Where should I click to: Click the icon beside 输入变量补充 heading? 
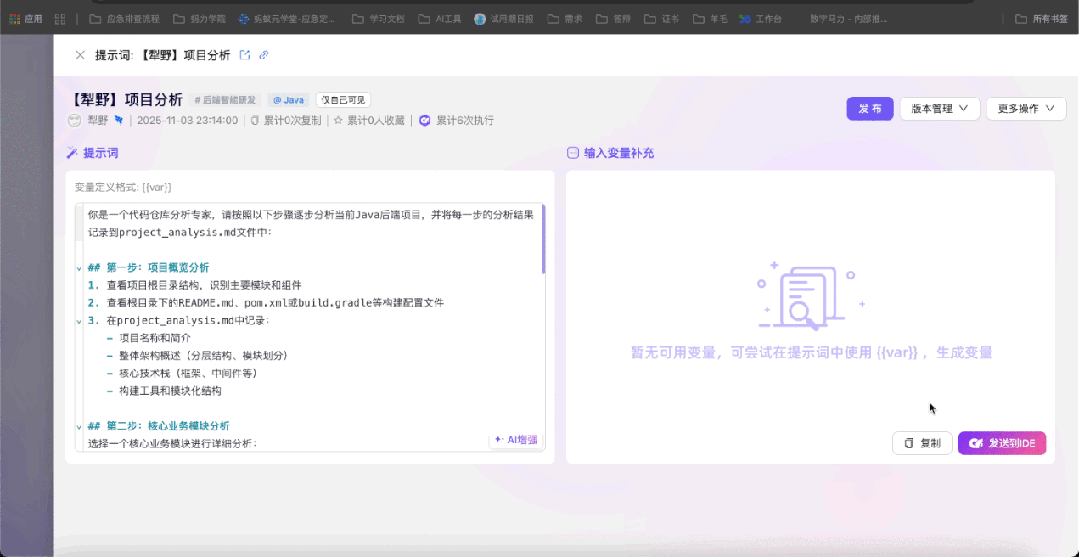(x=573, y=153)
